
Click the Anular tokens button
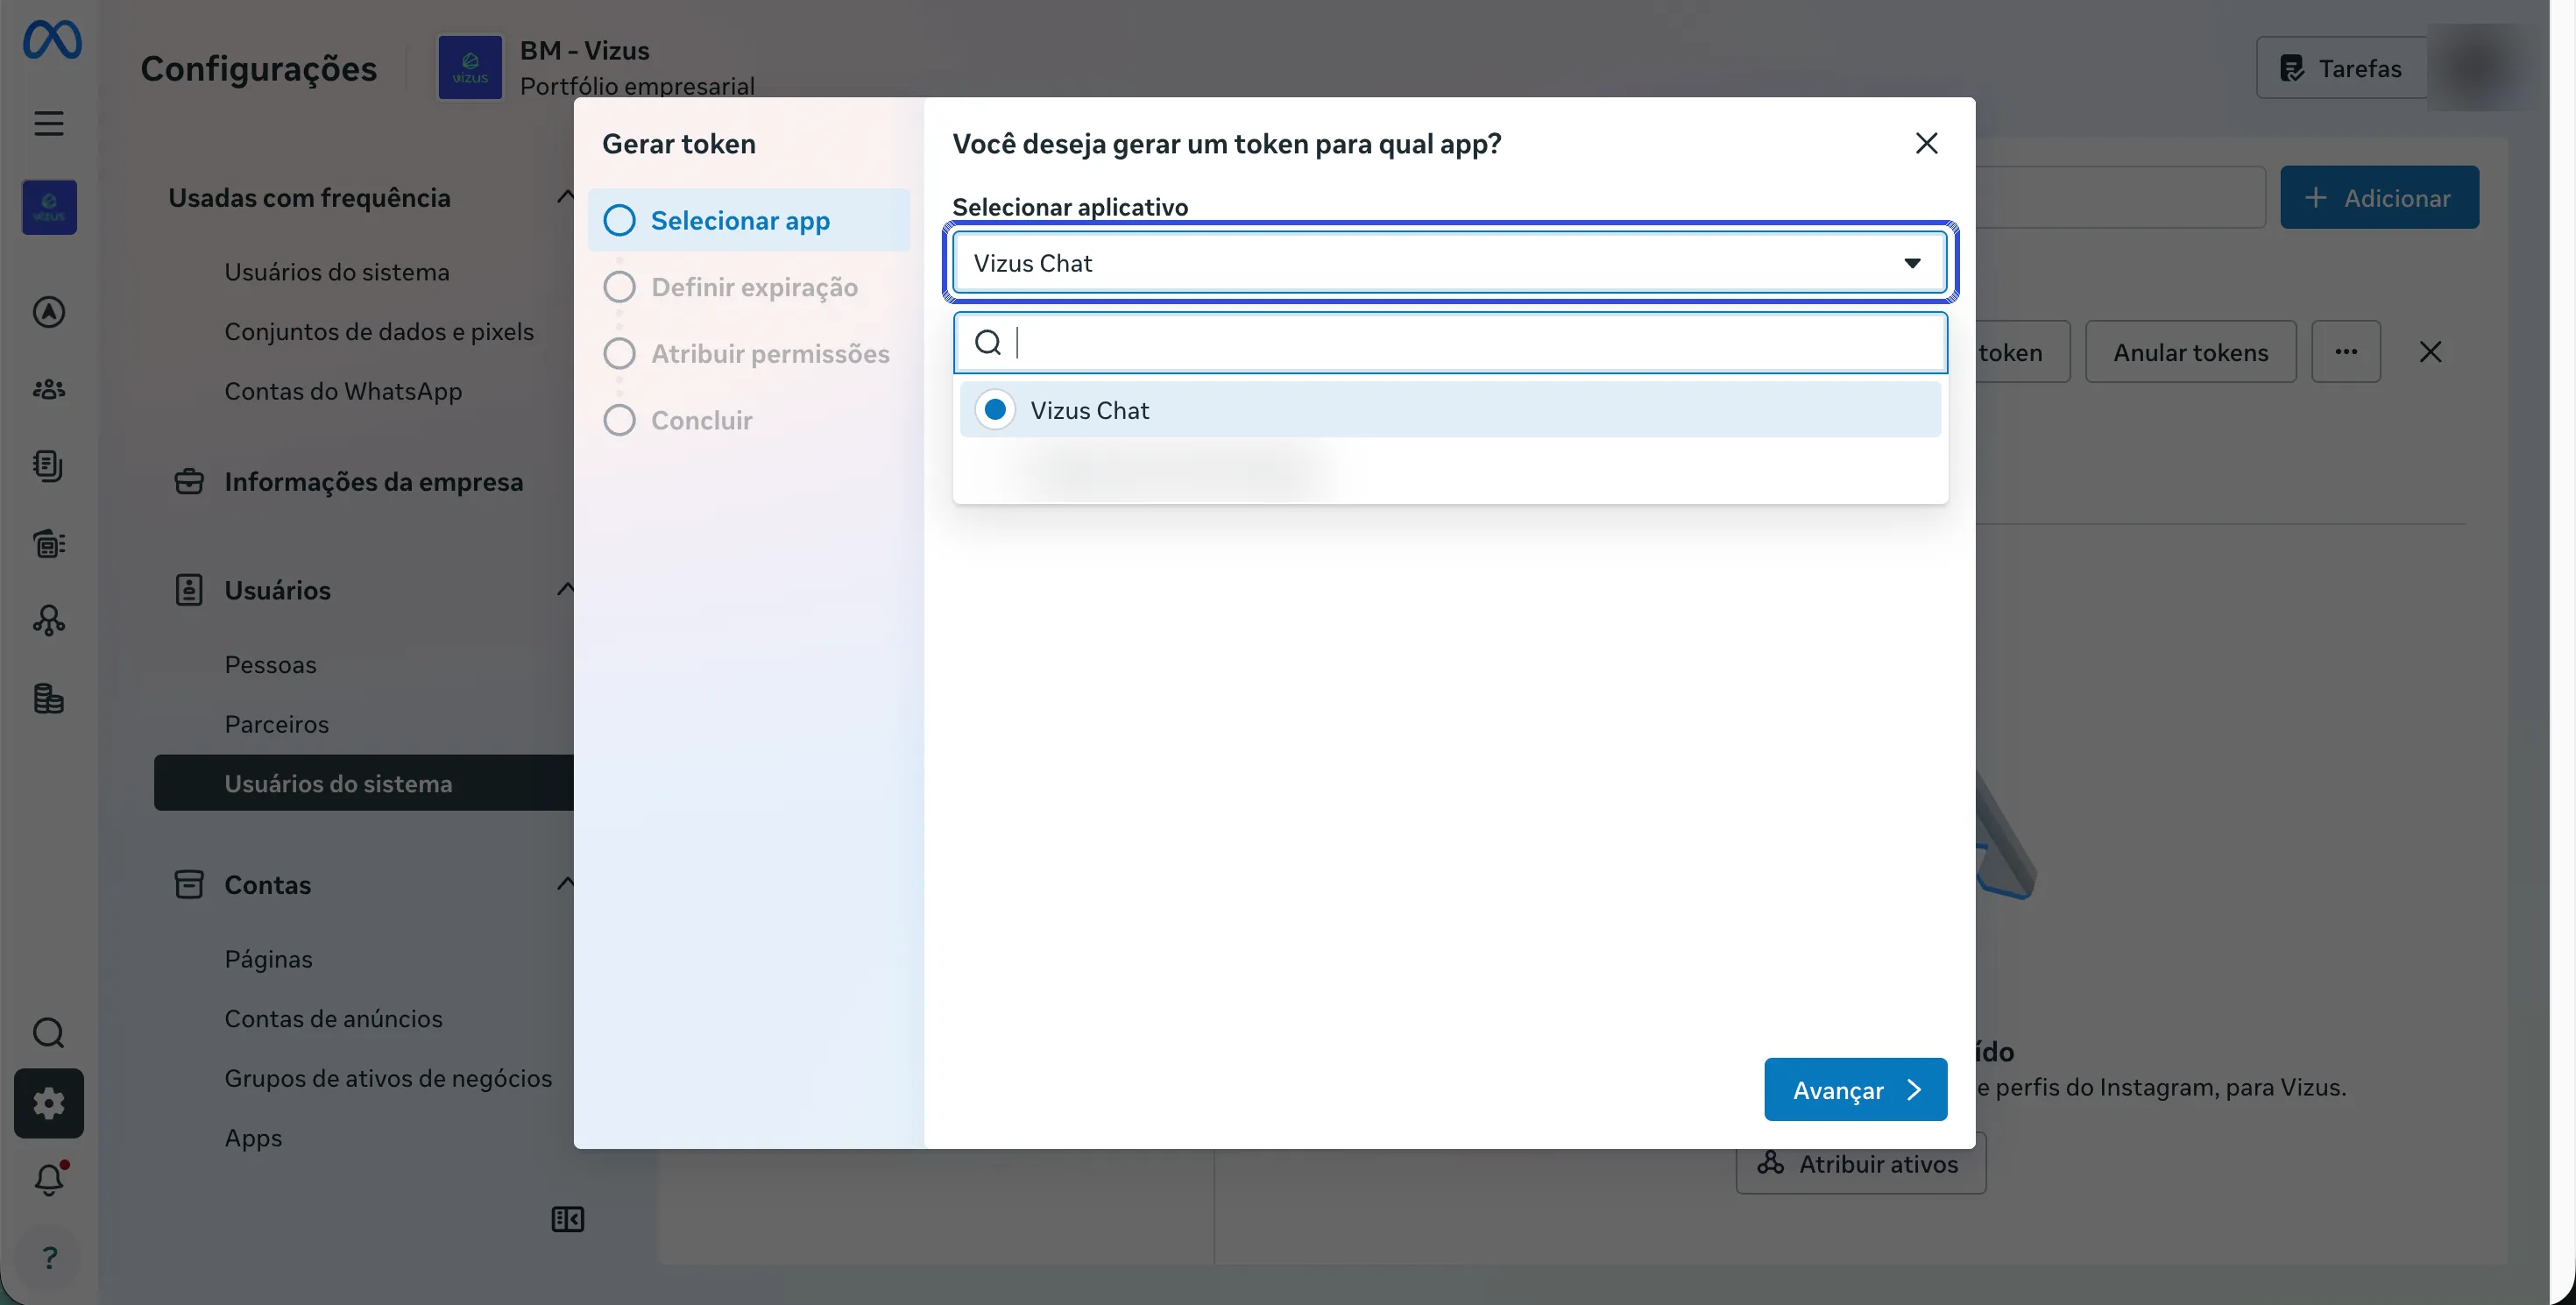2190,351
